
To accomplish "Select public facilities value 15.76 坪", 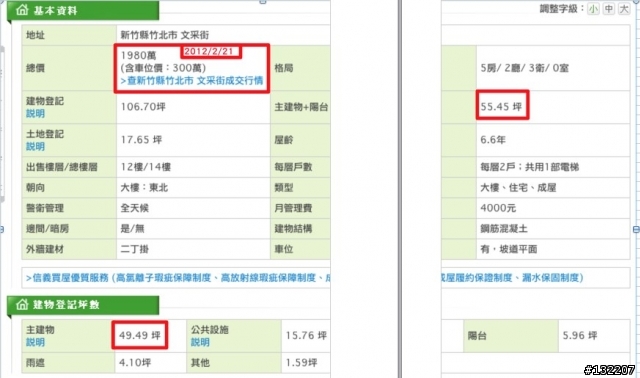I will tap(306, 336).
